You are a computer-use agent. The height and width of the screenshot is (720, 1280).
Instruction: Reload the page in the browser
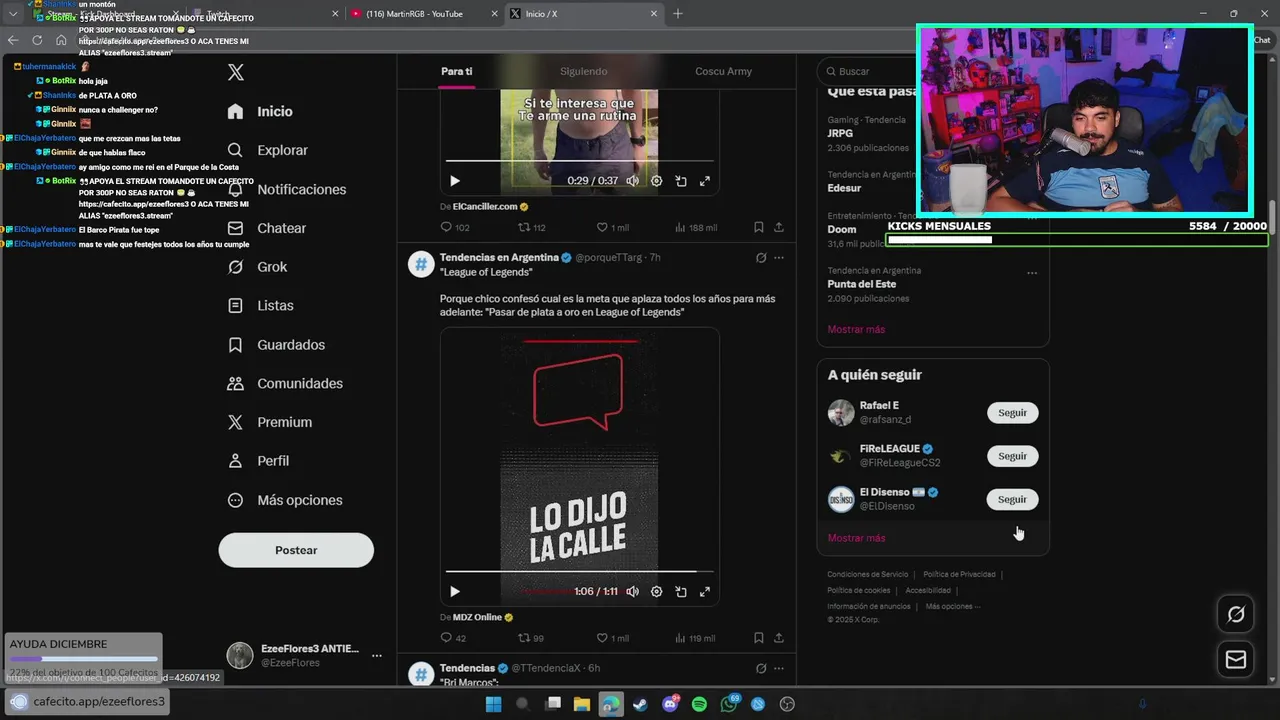(37, 40)
